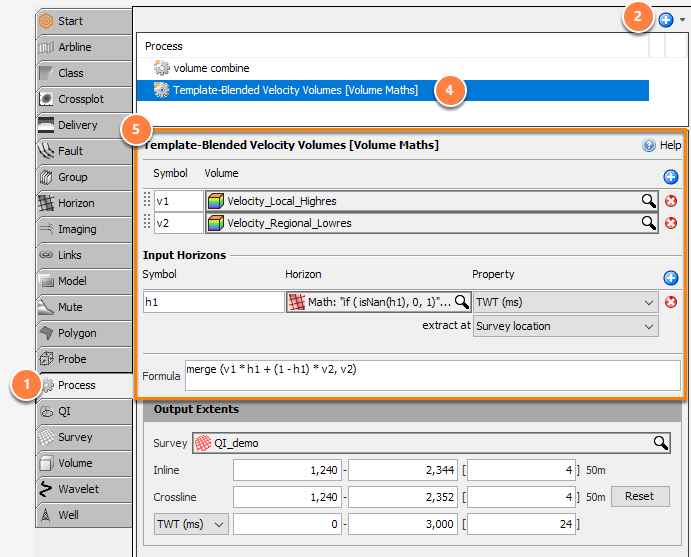Edit the Crossline start value 1,240
The width and height of the screenshot is (691, 557).
287,497
